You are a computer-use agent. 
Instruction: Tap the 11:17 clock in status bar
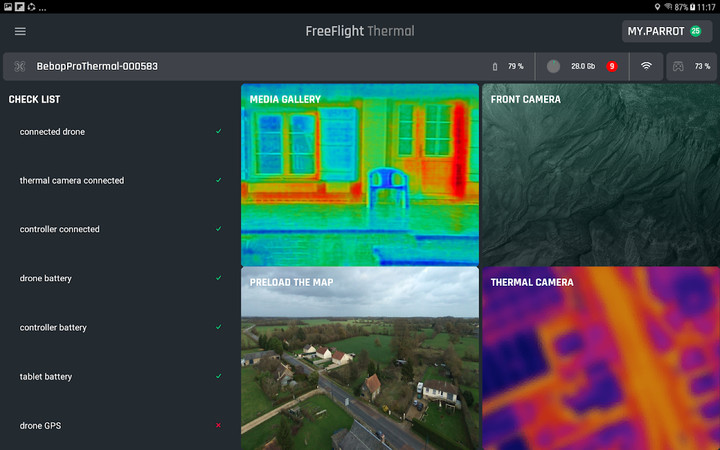pyautogui.click(x=706, y=7)
